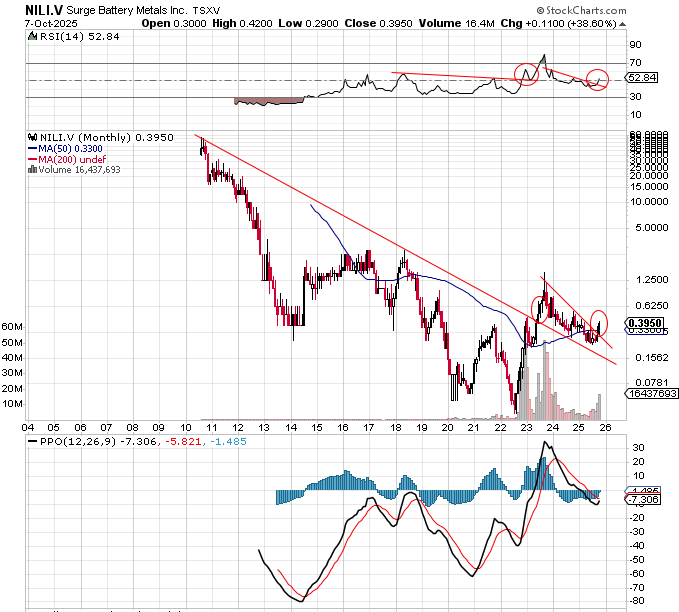Click the 0.3950 last price tag on price axis
679x612 pixels.
(645, 323)
